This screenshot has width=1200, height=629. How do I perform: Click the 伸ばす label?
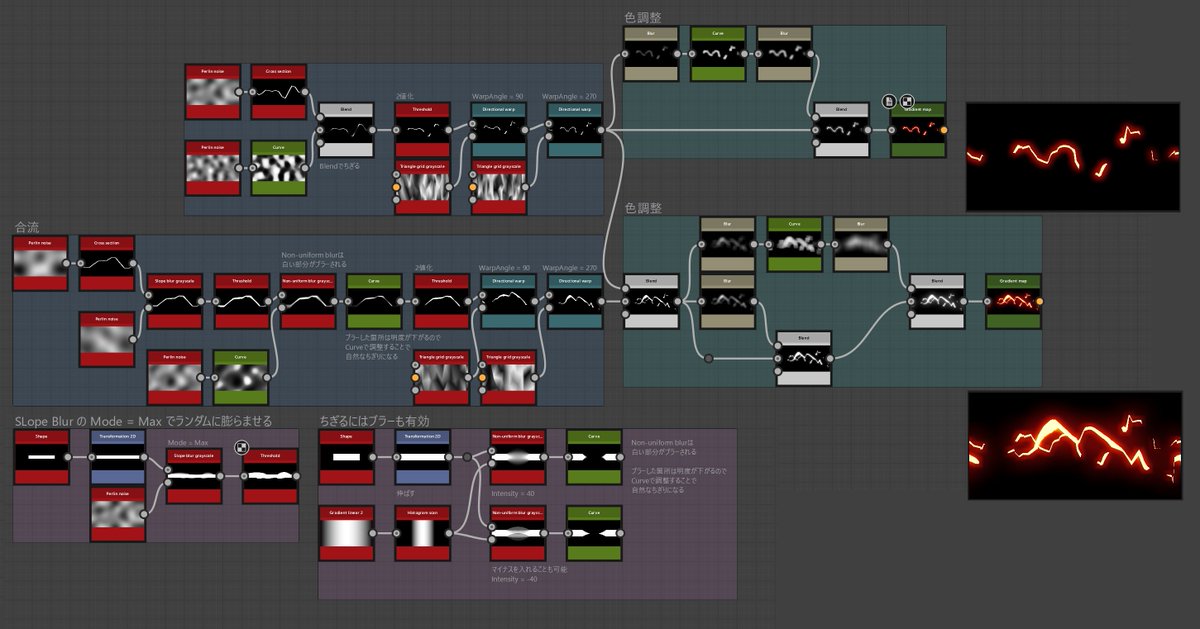point(405,493)
